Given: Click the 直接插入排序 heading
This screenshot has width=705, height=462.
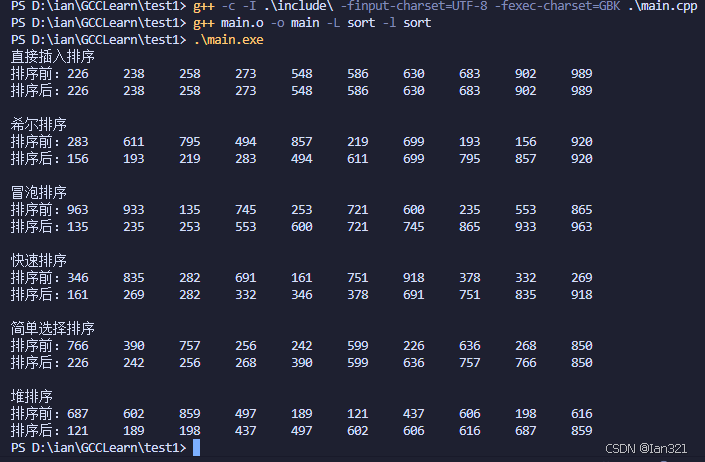Looking at the screenshot, I should pyautogui.click(x=53, y=57).
